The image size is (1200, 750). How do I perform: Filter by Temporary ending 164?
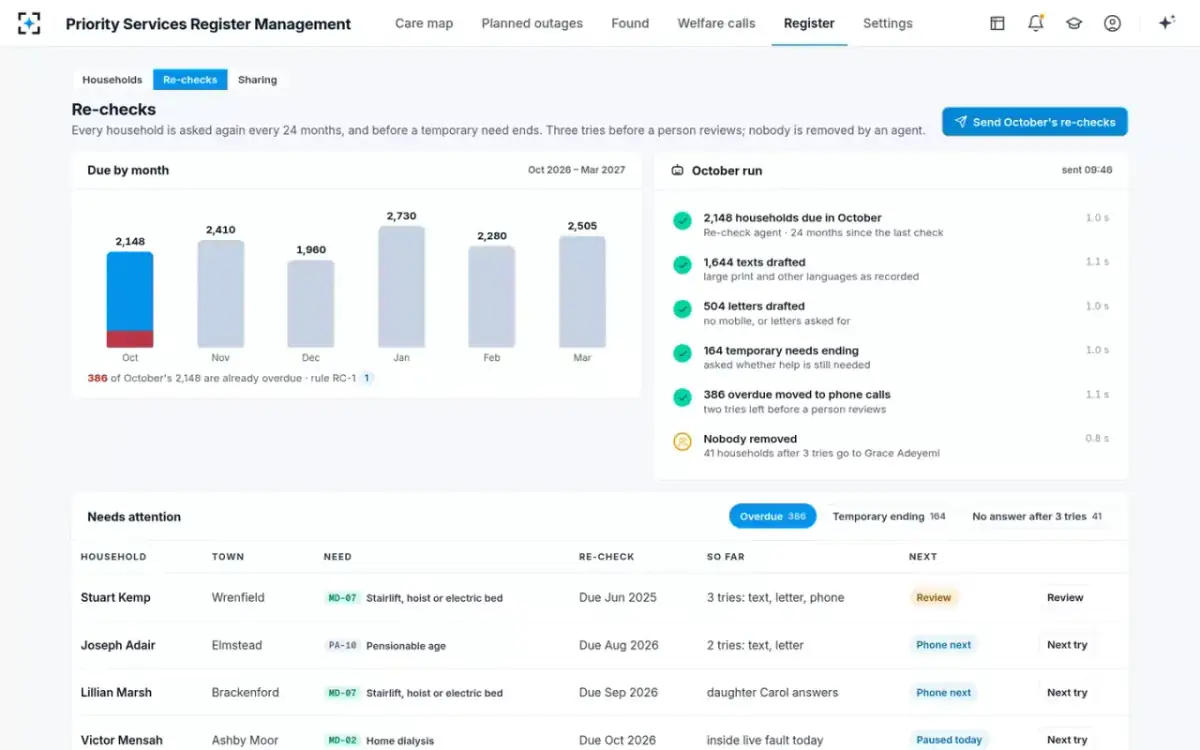[889, 517]
